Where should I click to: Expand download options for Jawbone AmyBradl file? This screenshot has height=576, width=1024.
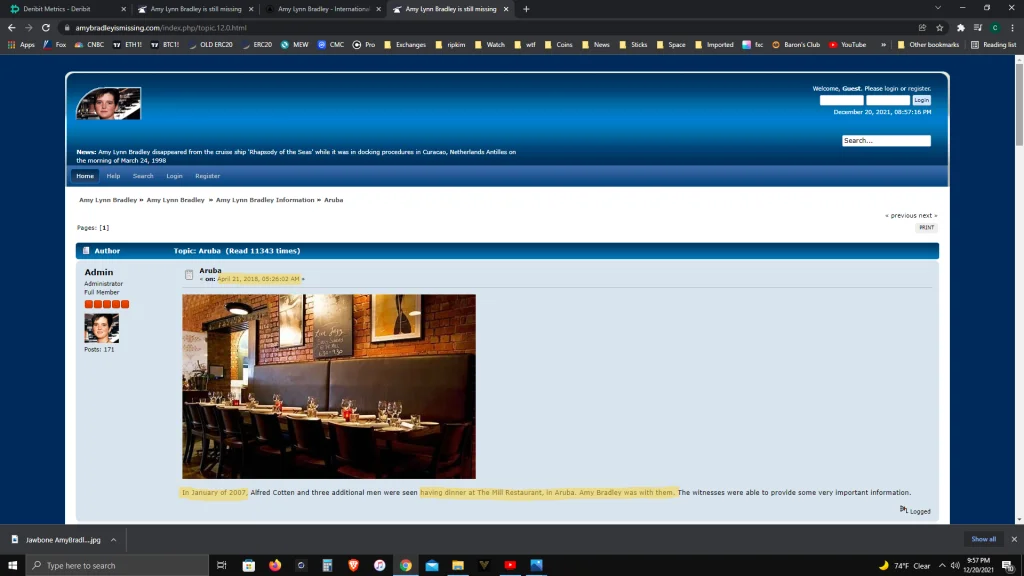113,539
